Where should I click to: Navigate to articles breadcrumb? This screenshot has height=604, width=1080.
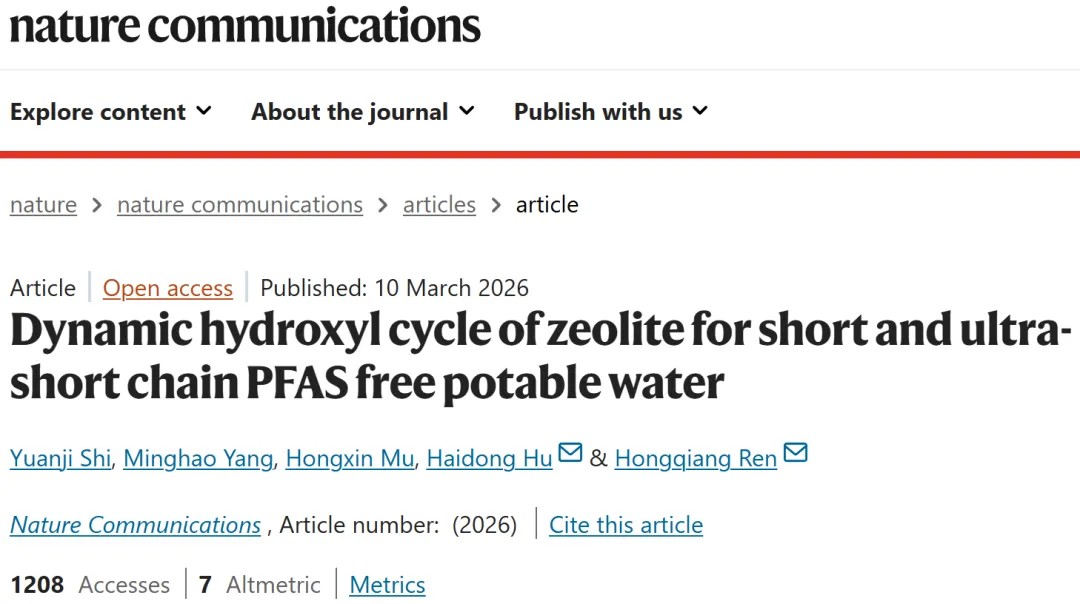(x=439, y=205)
